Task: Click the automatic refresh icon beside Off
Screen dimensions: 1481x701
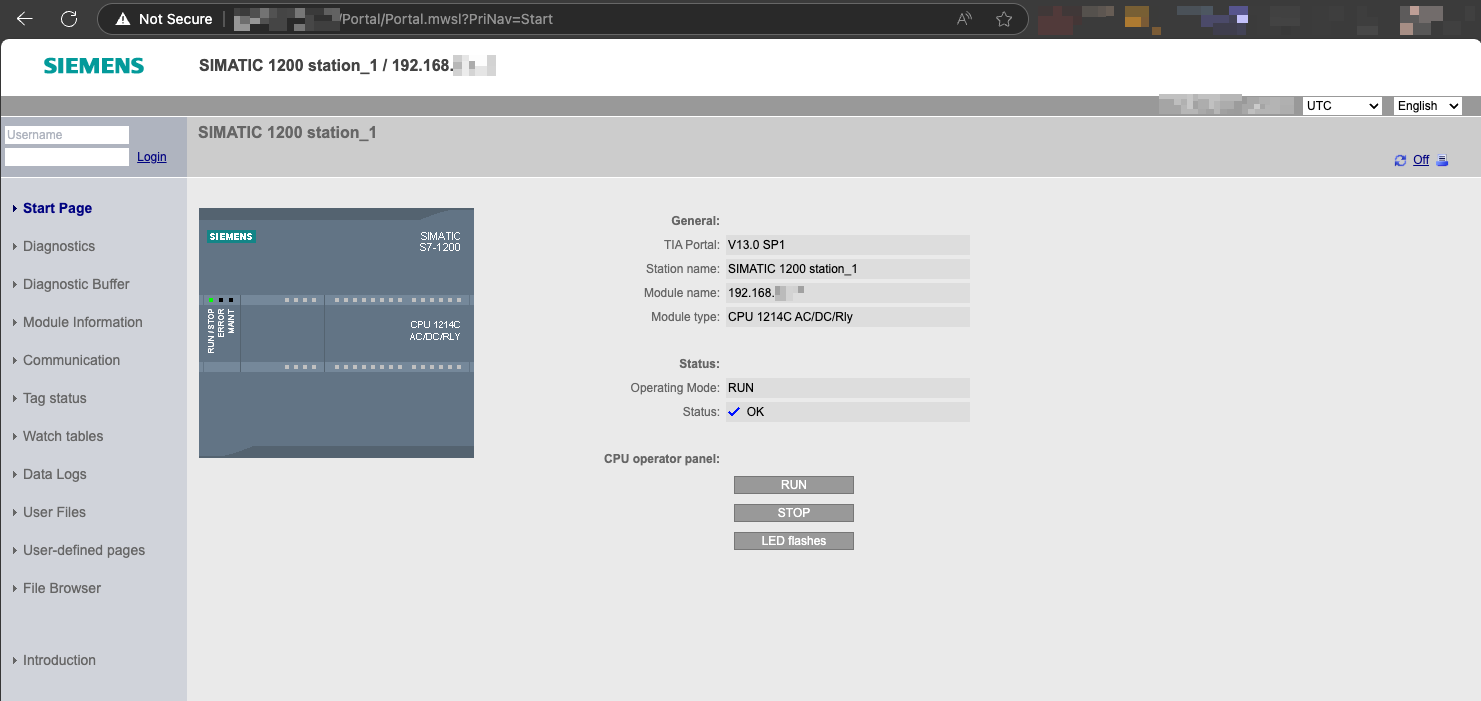Action: [1400, 161]
